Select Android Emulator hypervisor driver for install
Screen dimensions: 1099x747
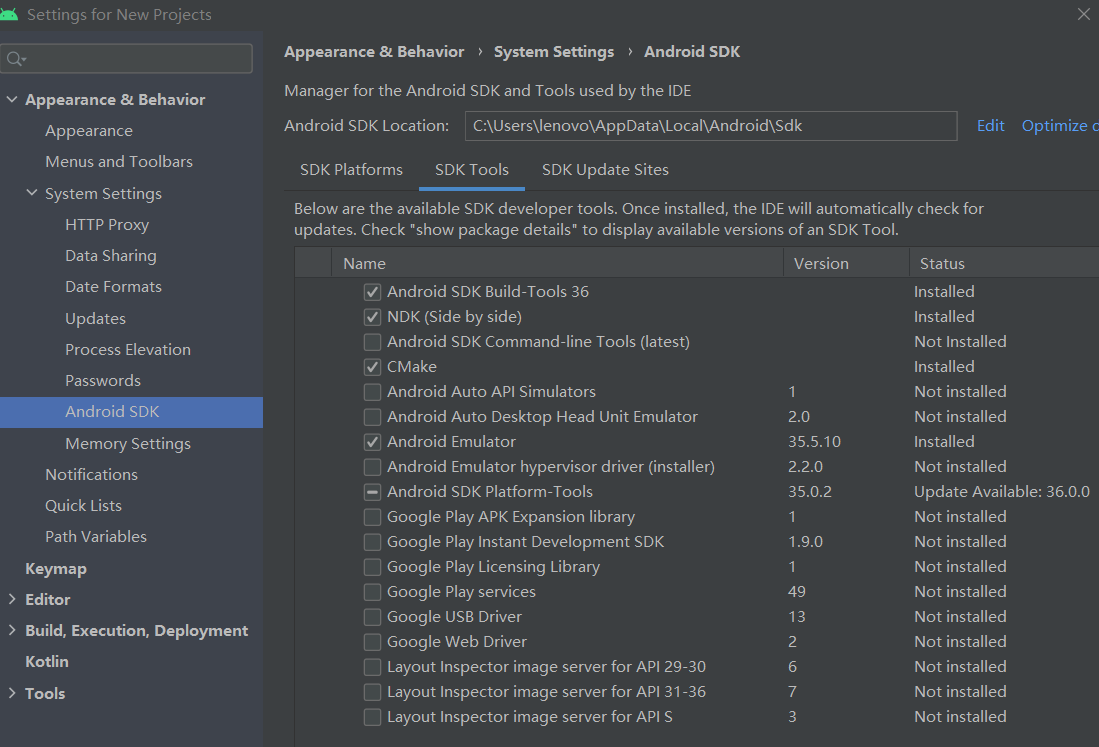click(372, 466)
